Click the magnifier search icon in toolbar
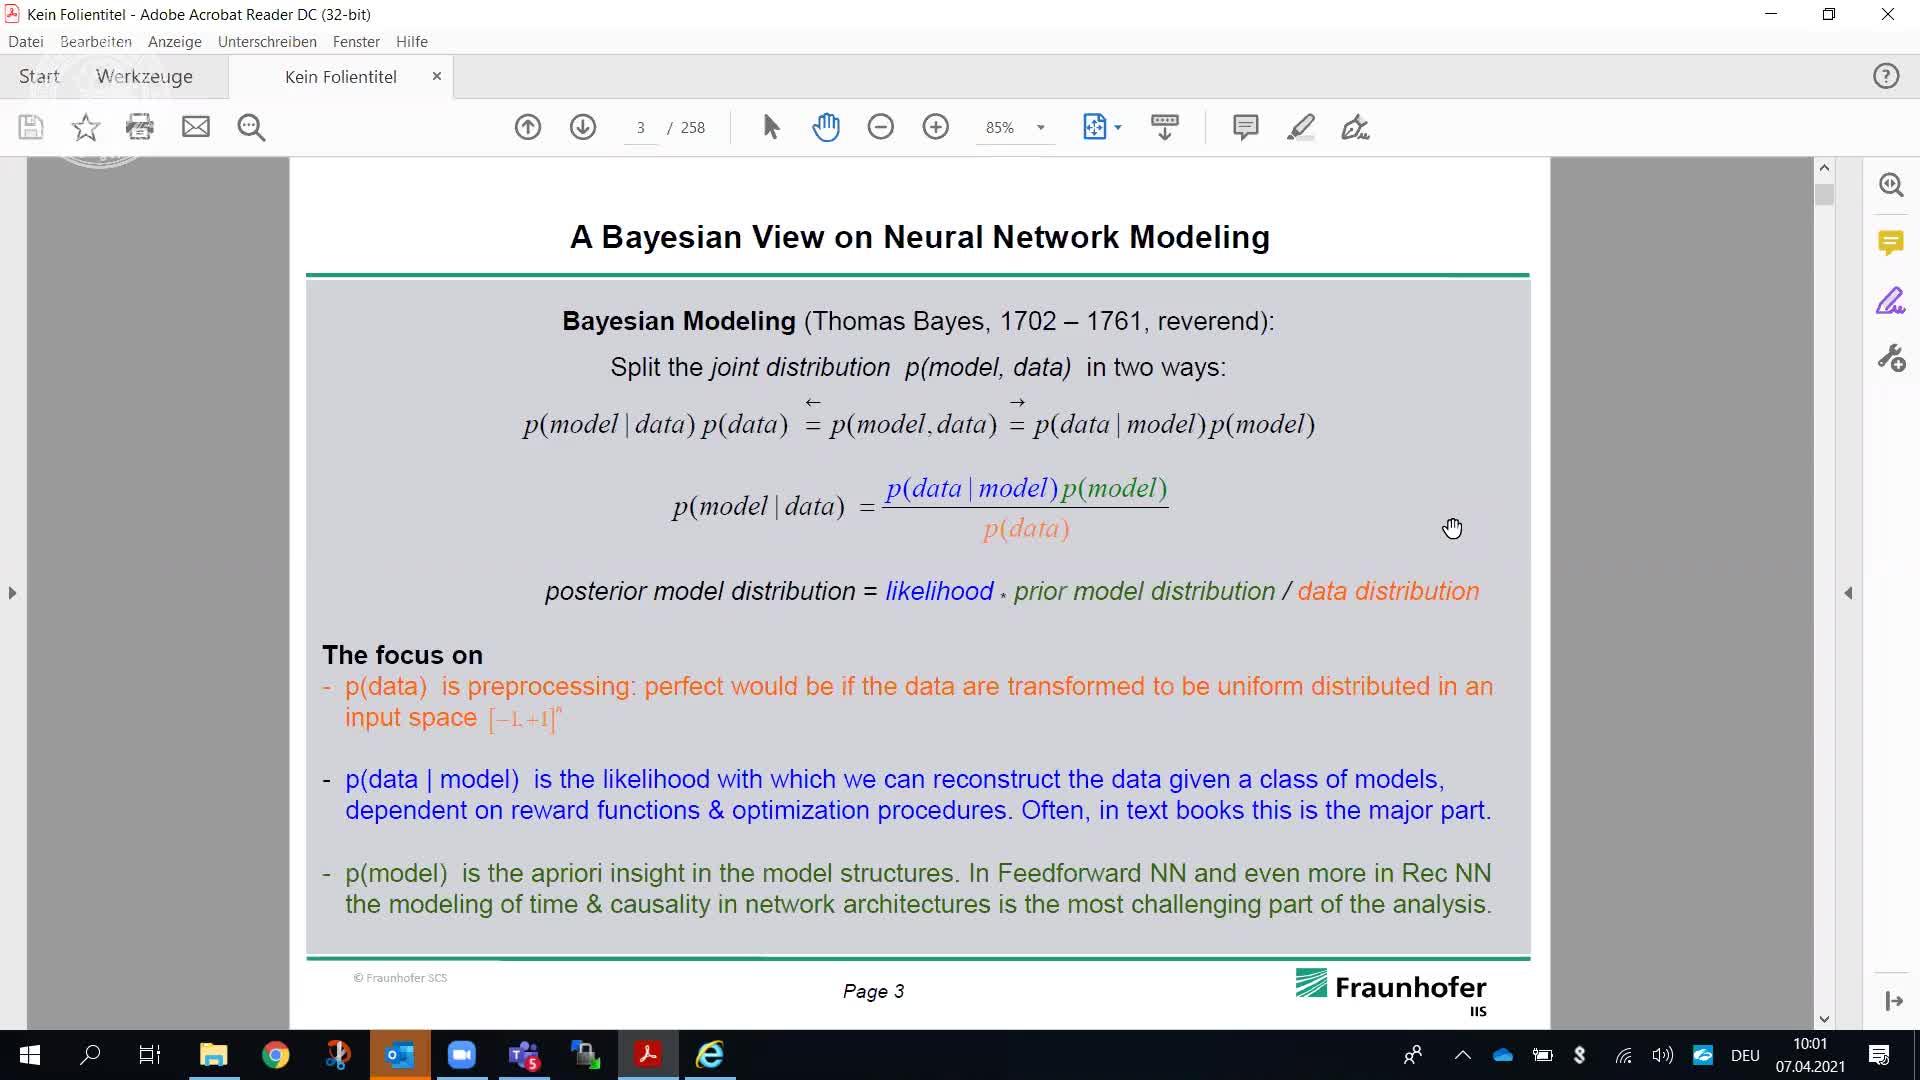Viewport: 1920px width, 1080px height. 251,127
